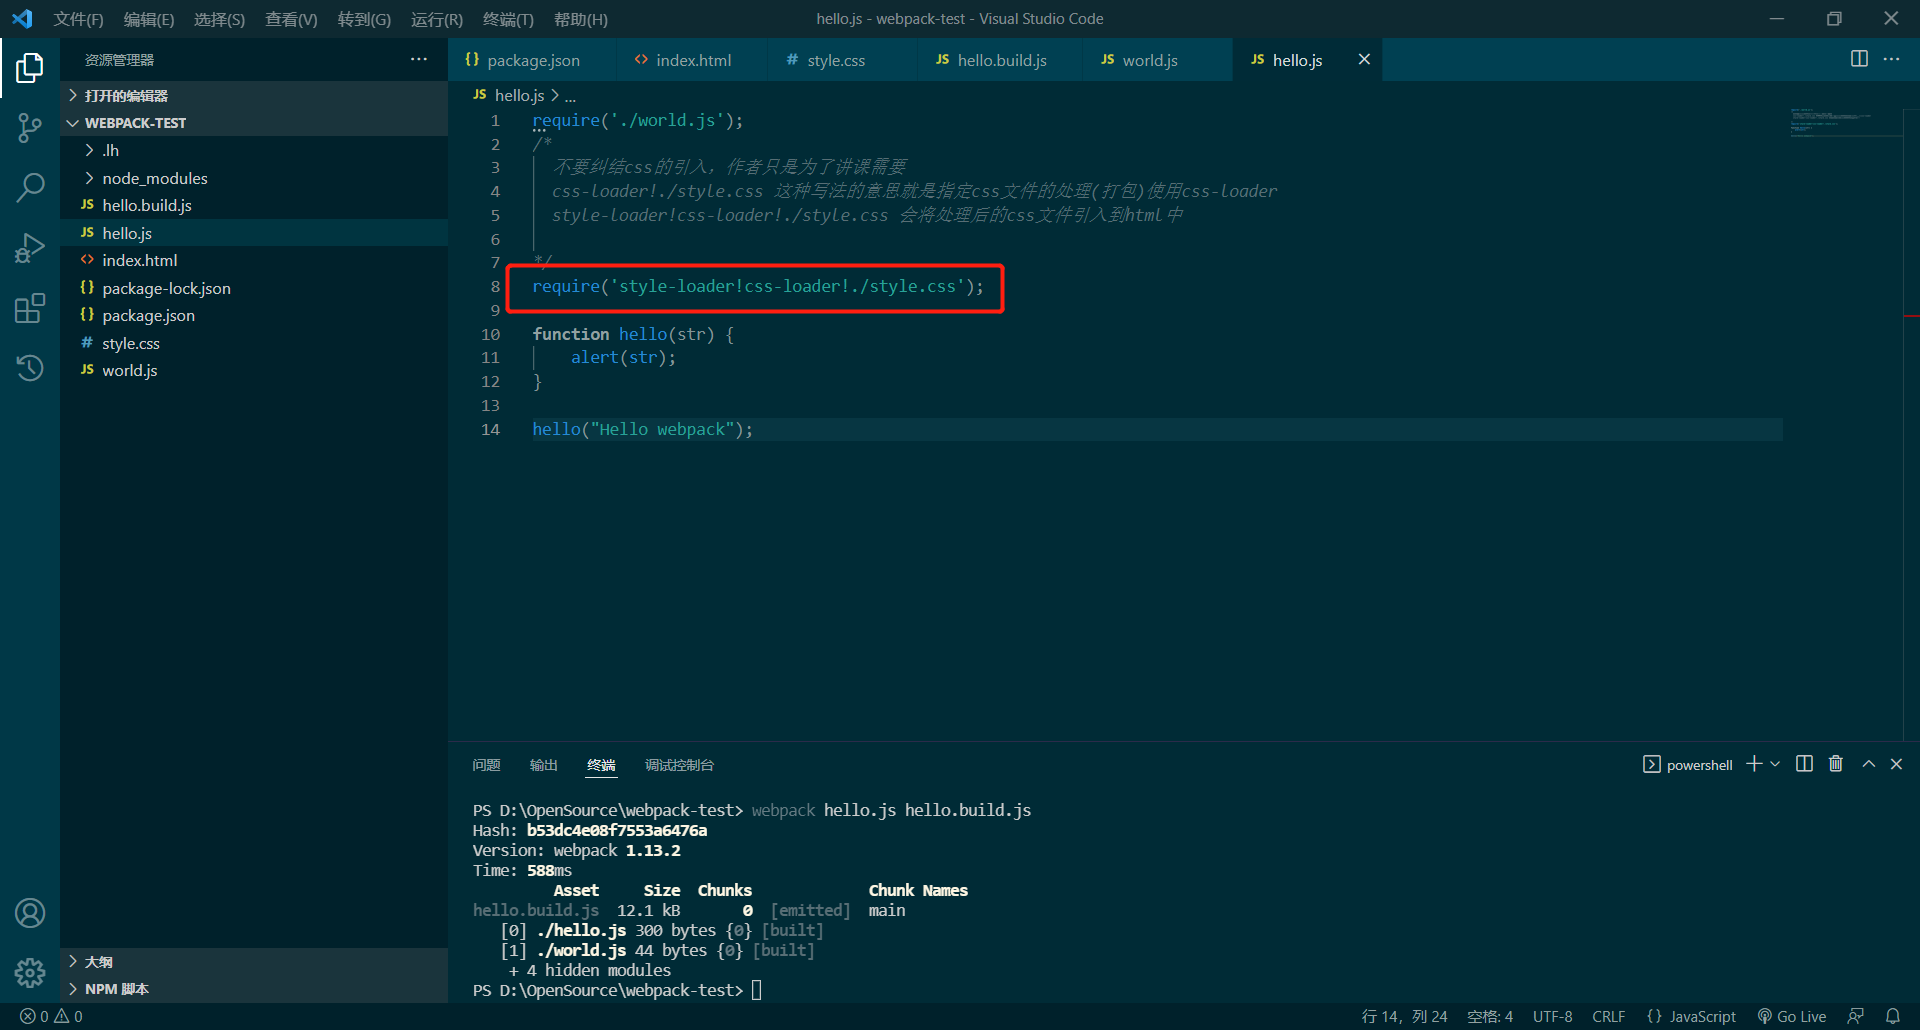Open the Timeline history icon in activity bar
1920x1030 pixels.
30,368
